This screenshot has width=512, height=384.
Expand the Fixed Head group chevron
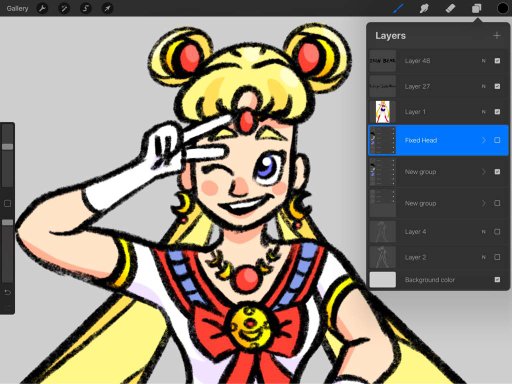484,140
